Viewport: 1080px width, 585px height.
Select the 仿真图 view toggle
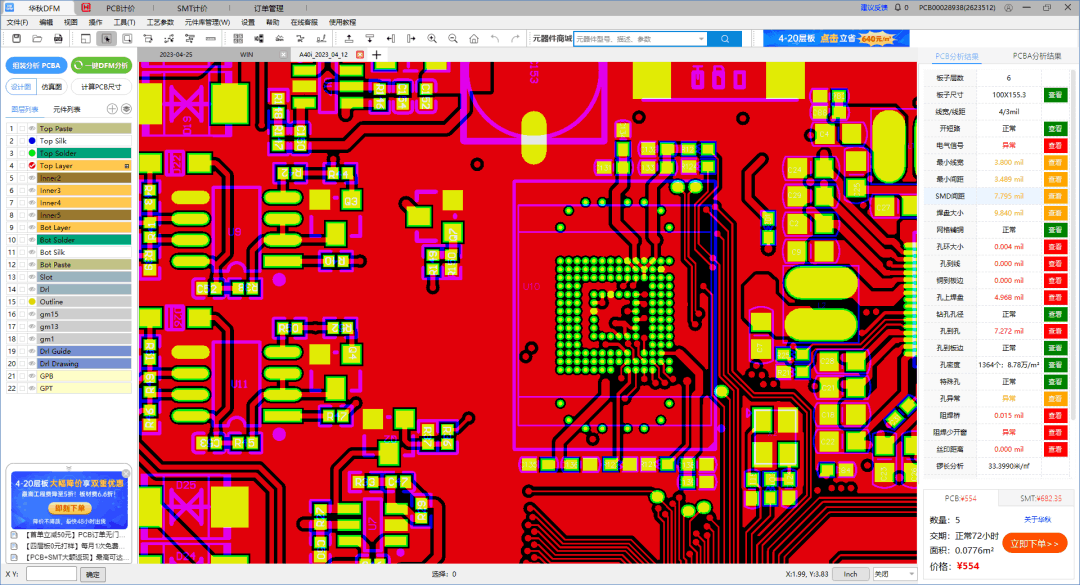[x=52, y=87]
